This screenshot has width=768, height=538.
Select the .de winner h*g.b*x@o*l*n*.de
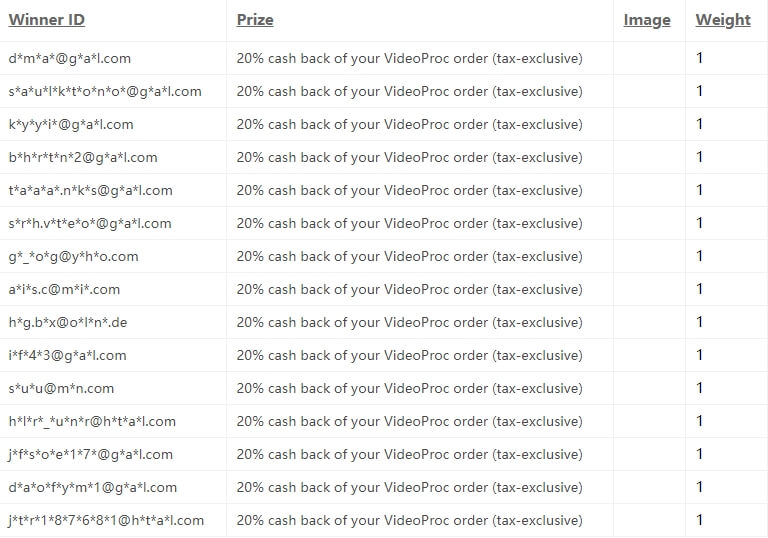[x=68, y=322]
